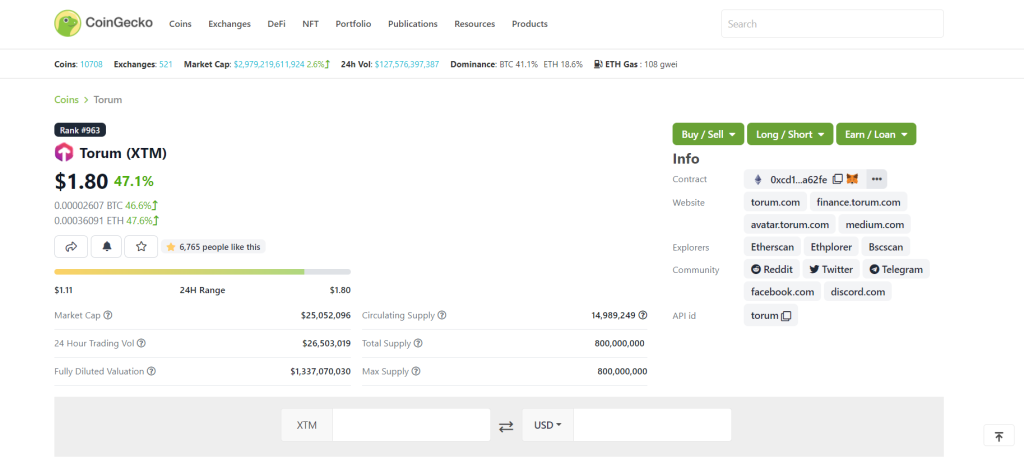Image resolution: width=1024 pixels, height=459 pixels.
Task: Open the Telegram community link
Action: click(896, 269)
